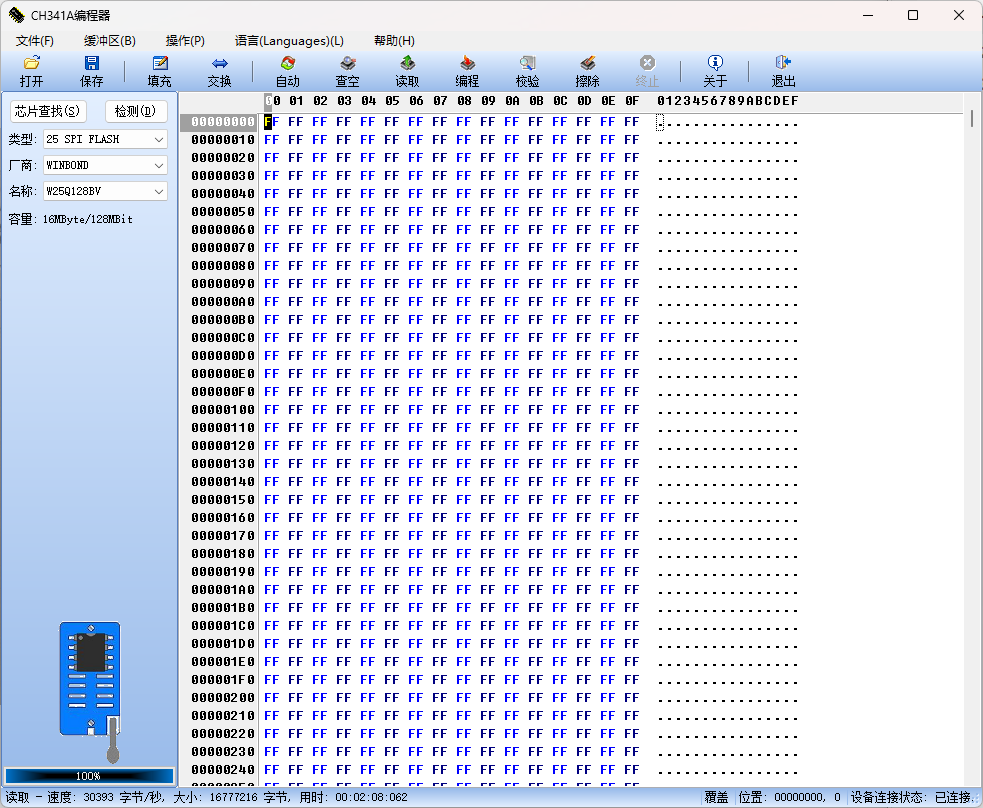The image size is (983, 808).
Task: Click the 校验 (Verify) toolbar icon
Action: (527, 63)
